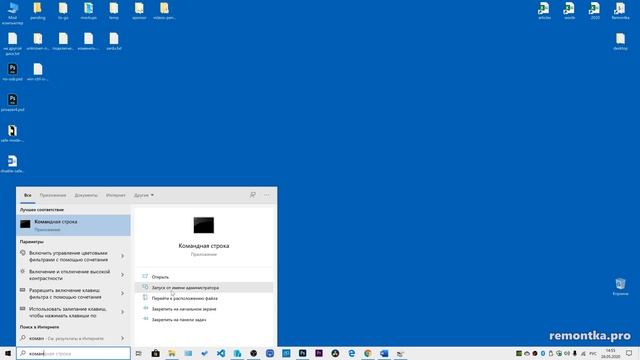Select the Все tab in search panel
This screenshot has width=640, height=360.
click(28, 196)
